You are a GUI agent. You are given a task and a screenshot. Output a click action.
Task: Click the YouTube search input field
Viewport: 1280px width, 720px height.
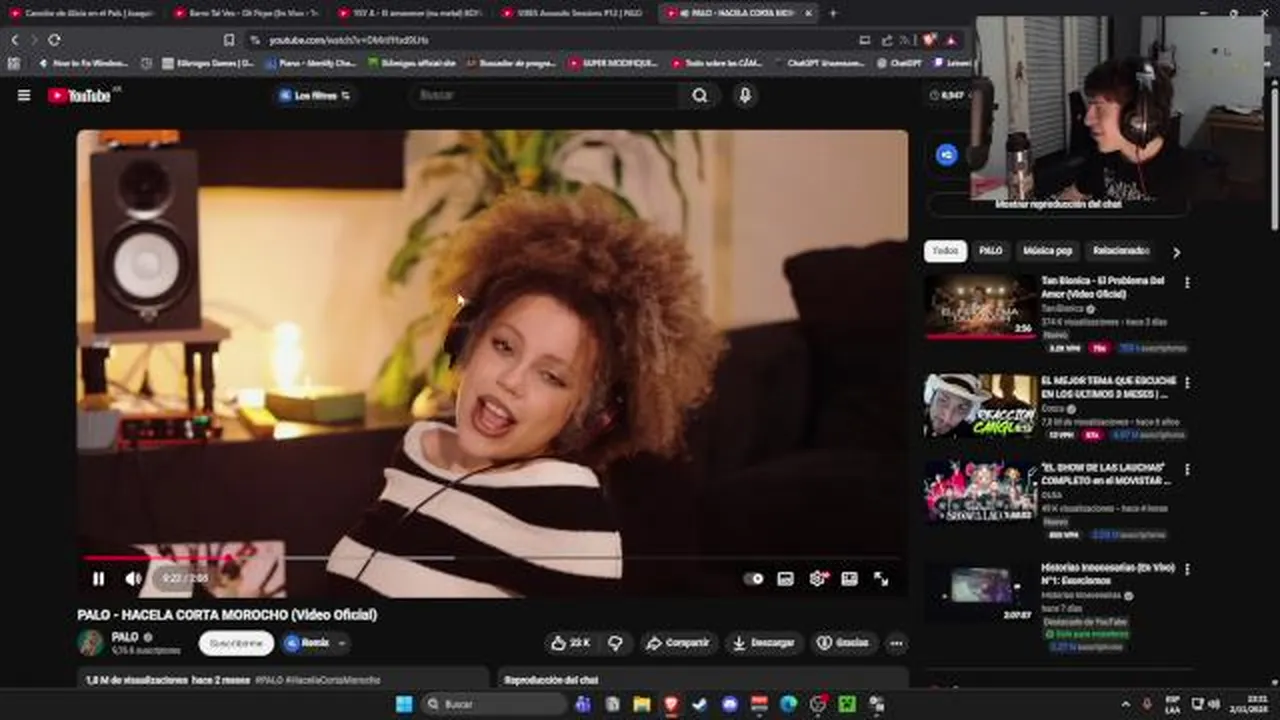click(545, 95)
